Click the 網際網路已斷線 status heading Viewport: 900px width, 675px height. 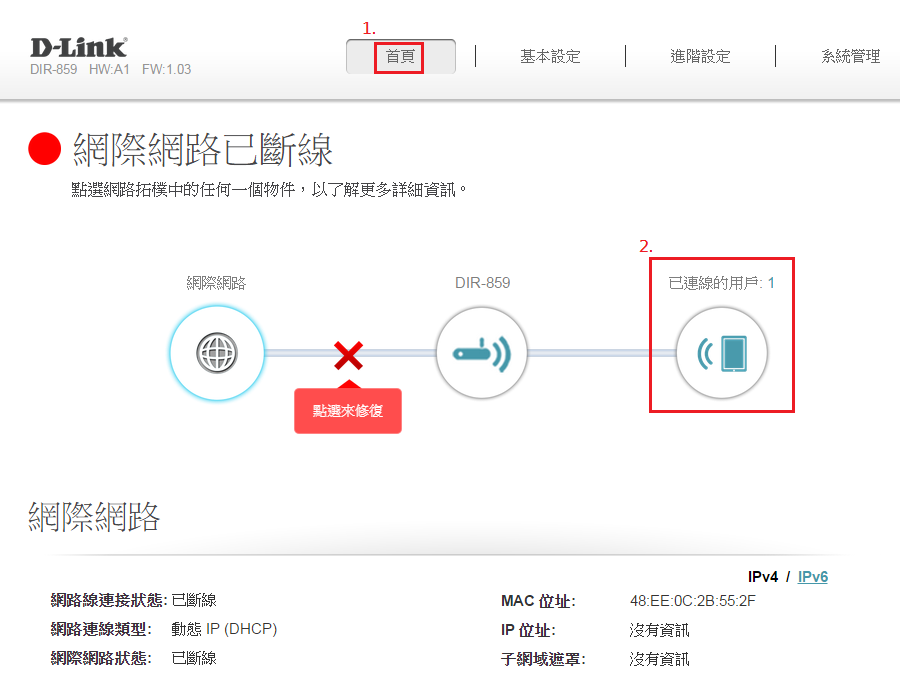203,151
